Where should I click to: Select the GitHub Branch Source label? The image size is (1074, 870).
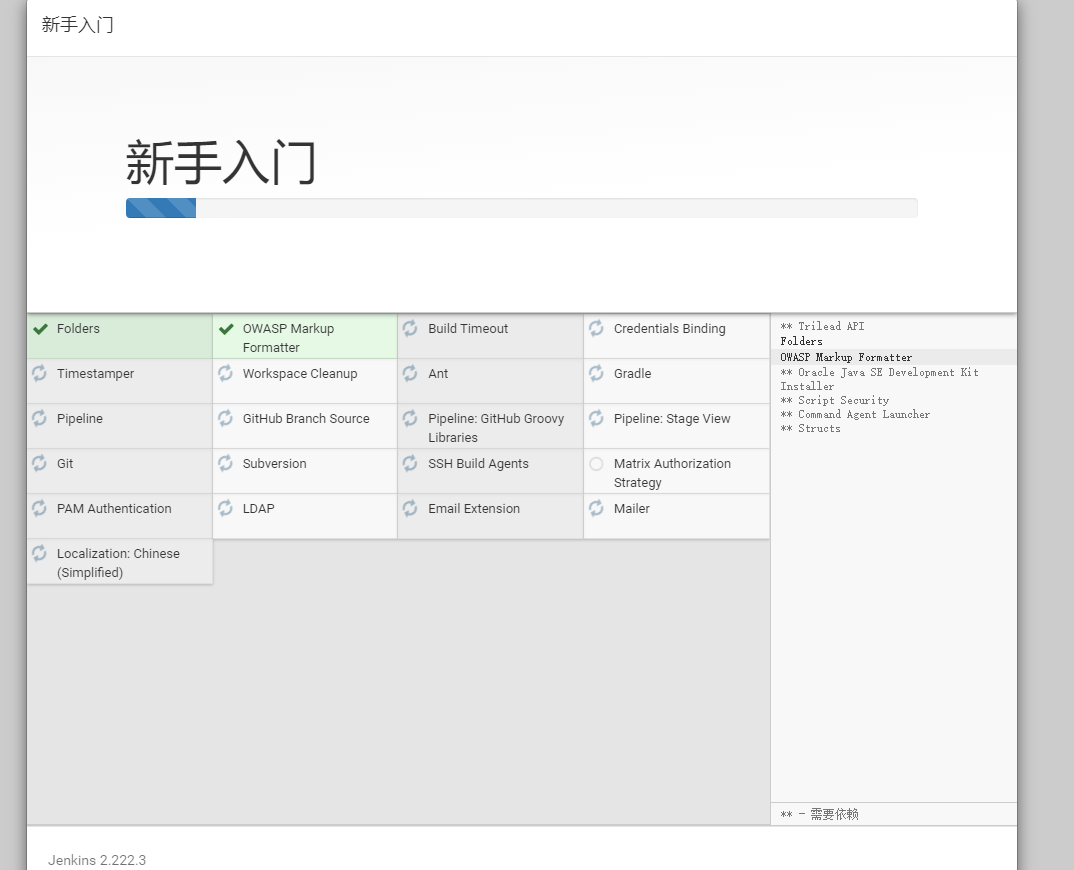click(x=306, y=419)
